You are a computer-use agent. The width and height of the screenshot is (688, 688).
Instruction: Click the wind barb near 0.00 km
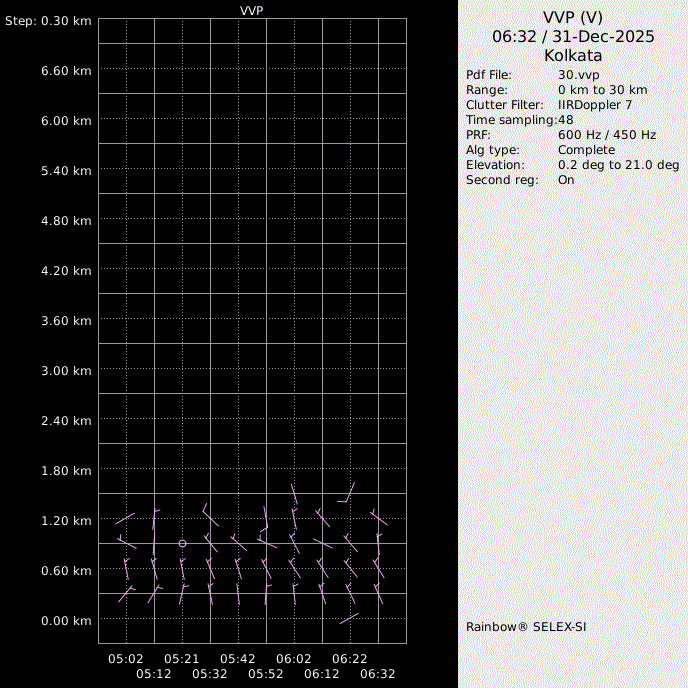click(x=349, y=618)
